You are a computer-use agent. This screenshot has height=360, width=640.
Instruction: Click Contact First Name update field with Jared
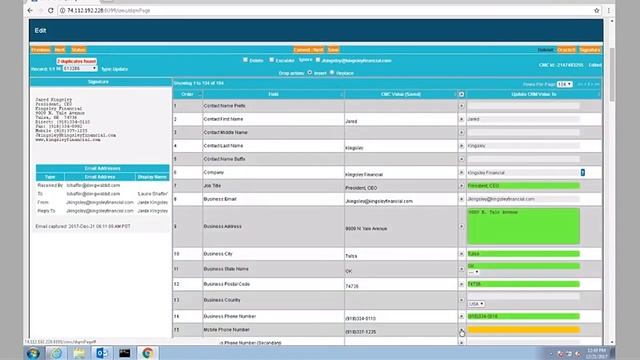pos(524,119)
